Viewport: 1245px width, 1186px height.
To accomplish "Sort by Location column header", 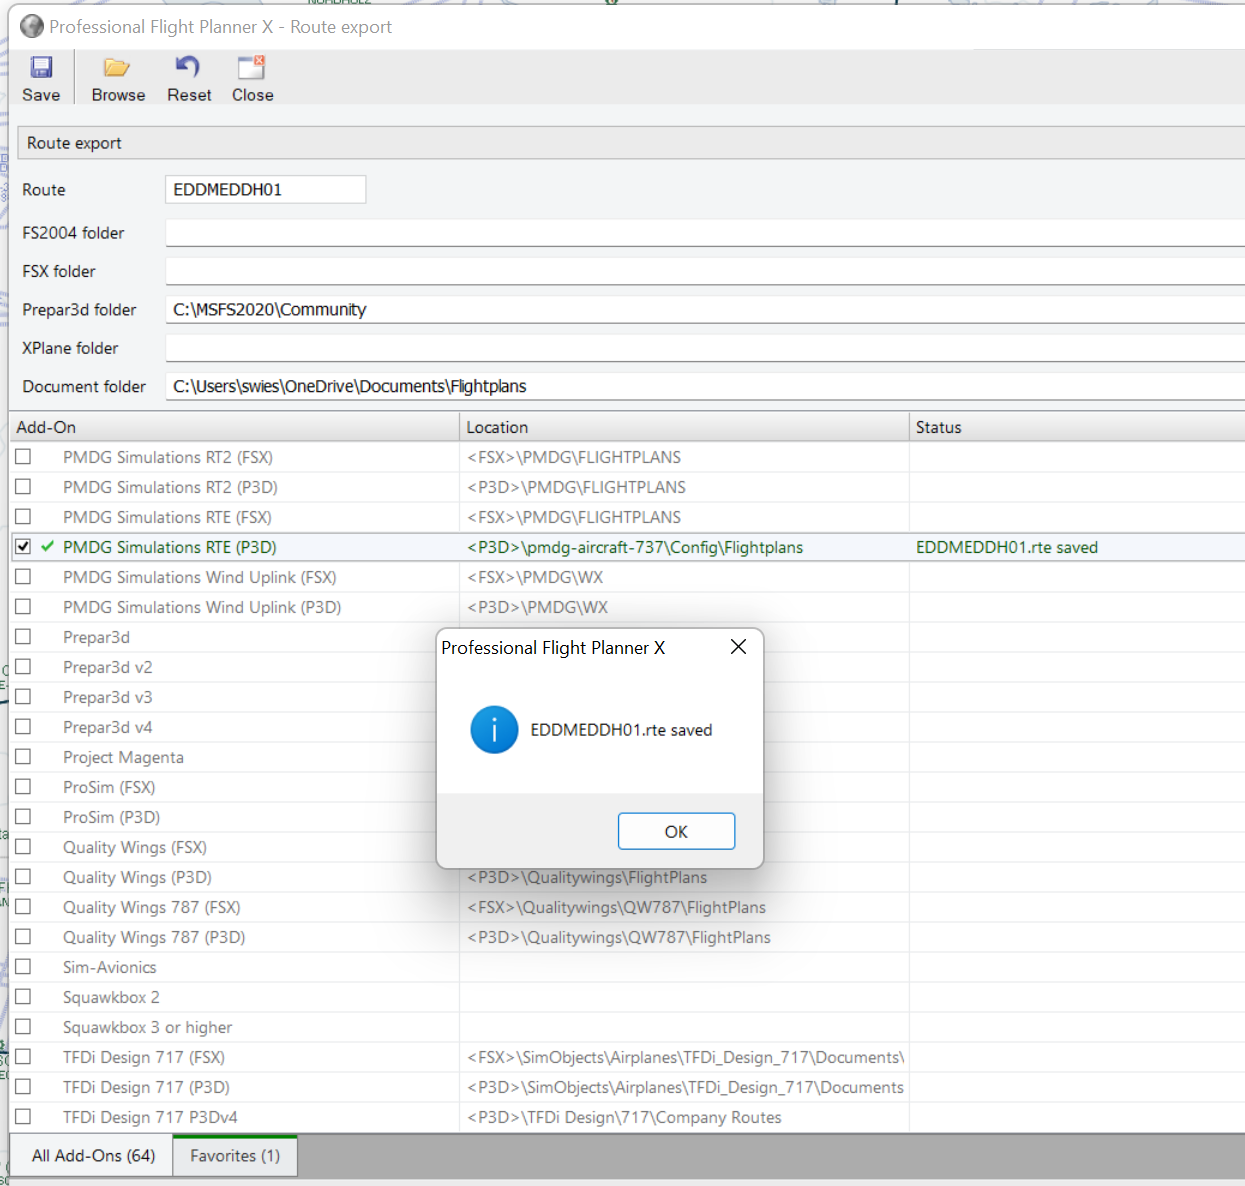I will (x=684, y=427).
